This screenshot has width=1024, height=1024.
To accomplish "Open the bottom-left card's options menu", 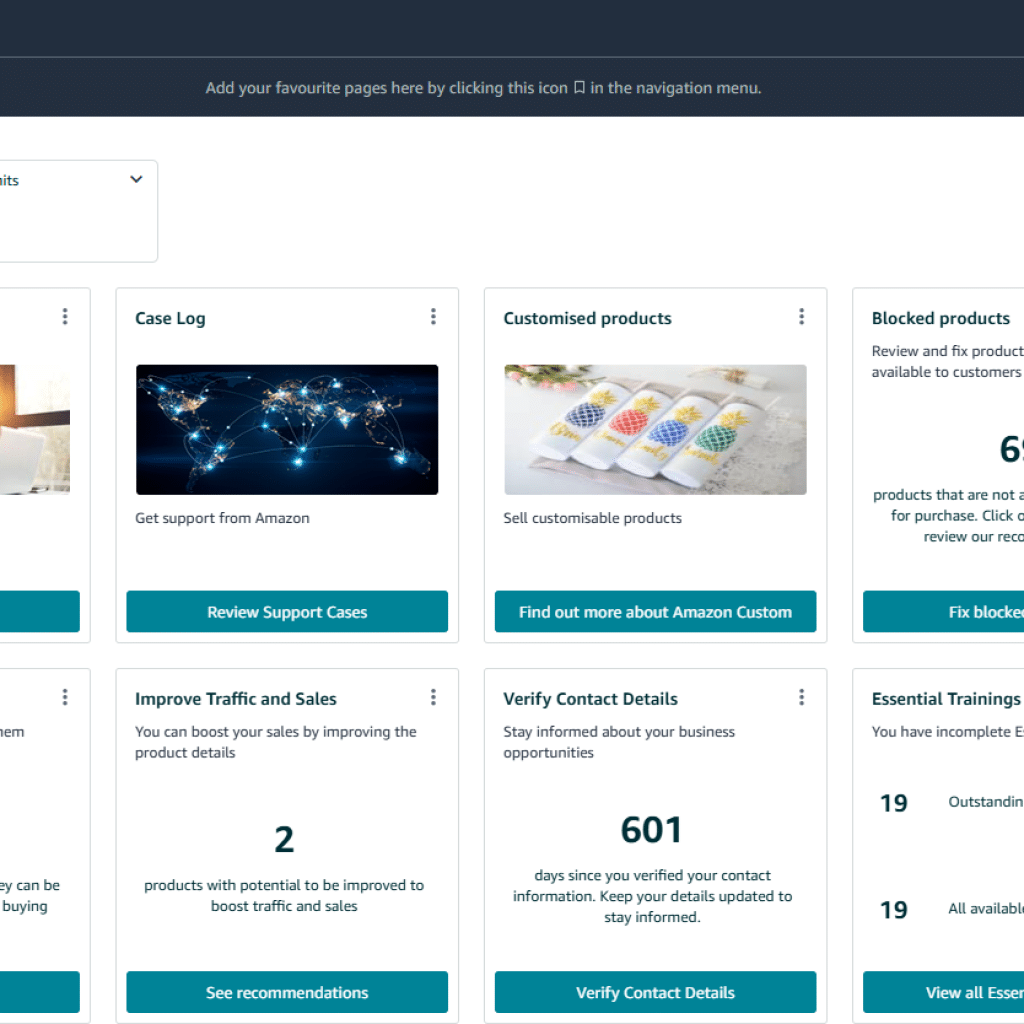I will click(64, 697).
